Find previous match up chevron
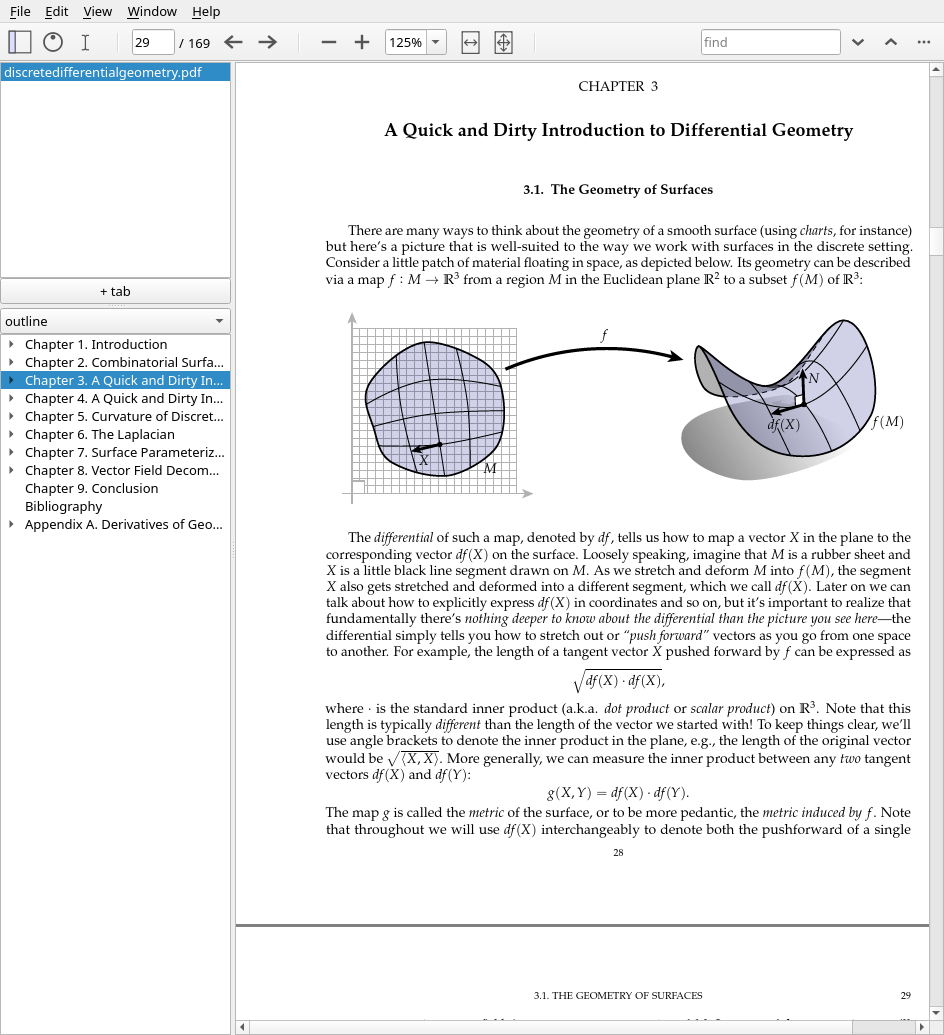944x1035 pixels. click(891, 42)
